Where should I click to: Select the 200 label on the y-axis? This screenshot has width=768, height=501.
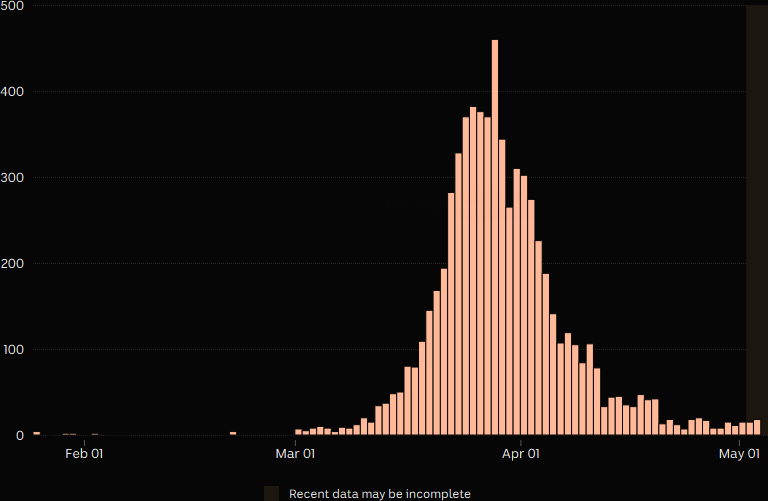tap(14, 264)
